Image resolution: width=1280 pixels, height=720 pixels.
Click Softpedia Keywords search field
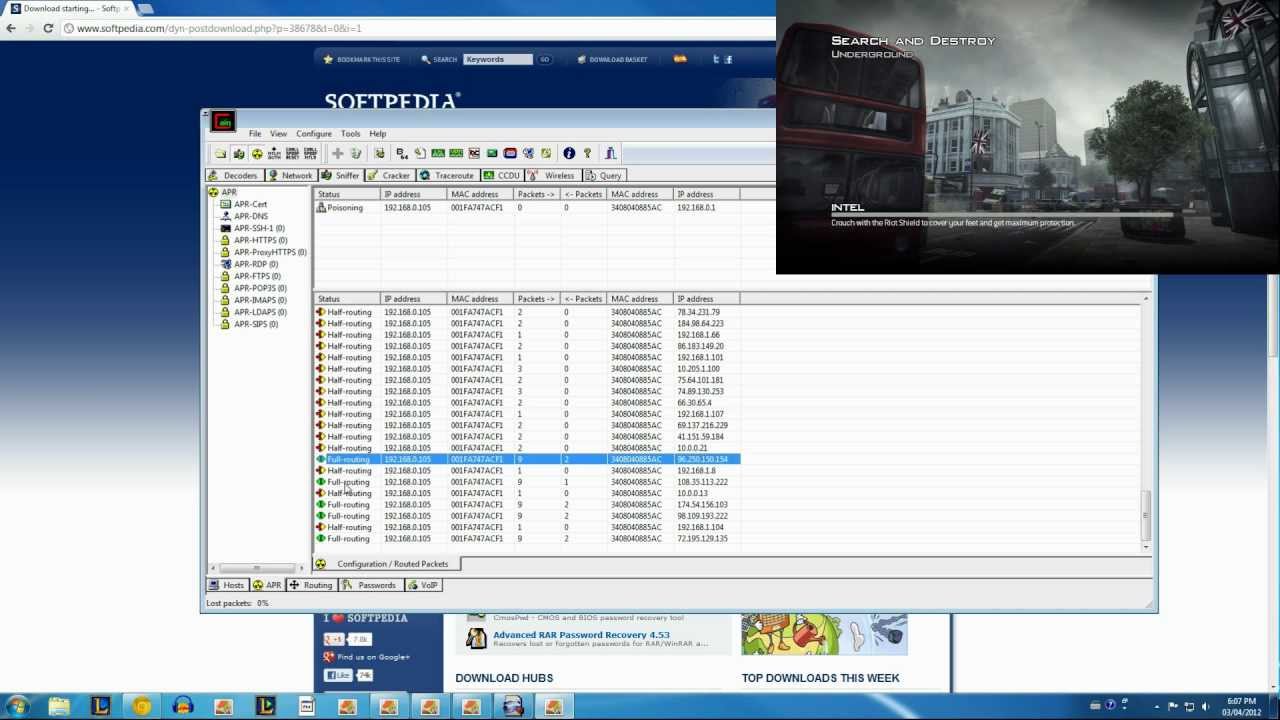tap(498, 59)
